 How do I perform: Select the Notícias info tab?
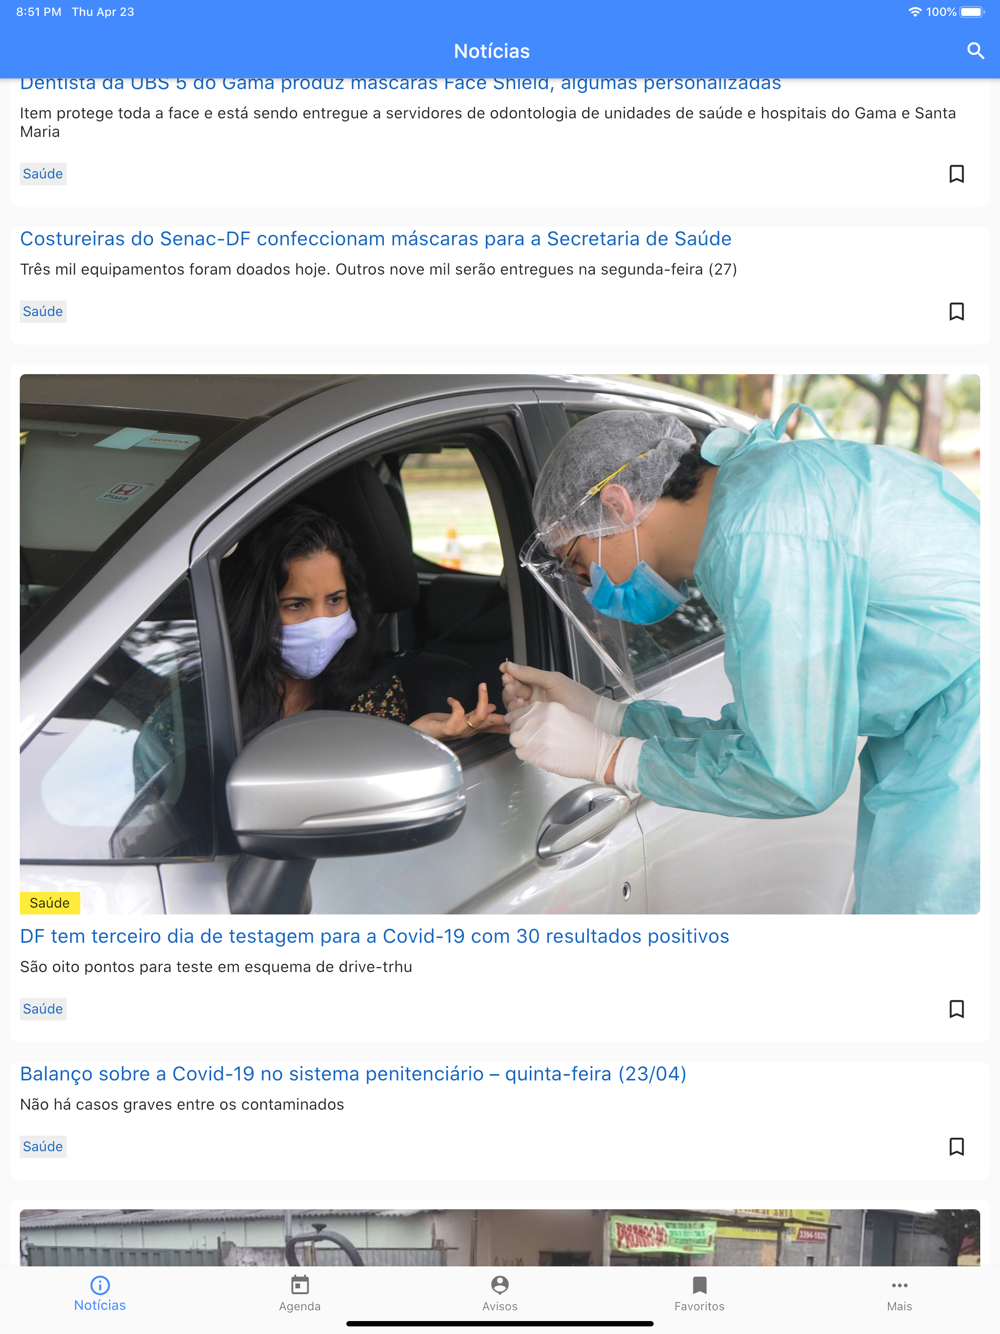pos(100,1294)
